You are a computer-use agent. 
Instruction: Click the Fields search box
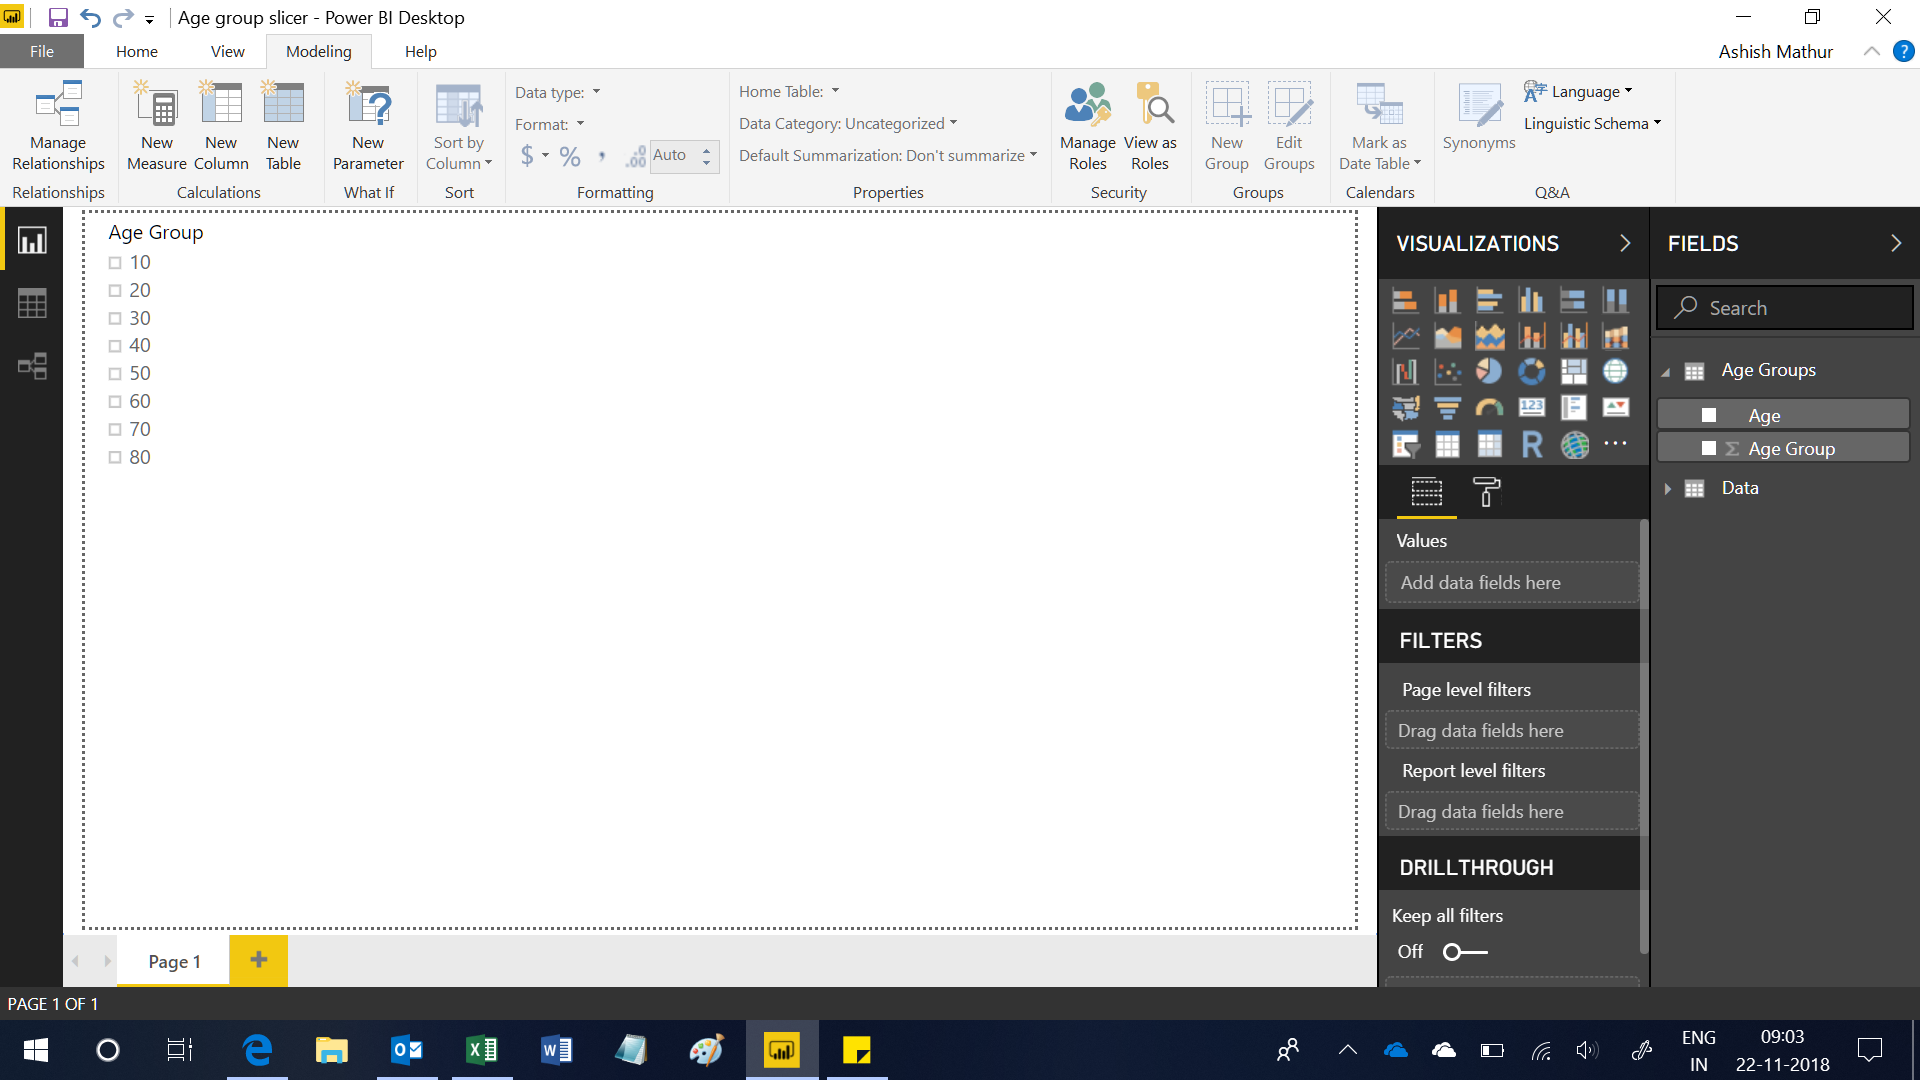(x=1785, y=308)
